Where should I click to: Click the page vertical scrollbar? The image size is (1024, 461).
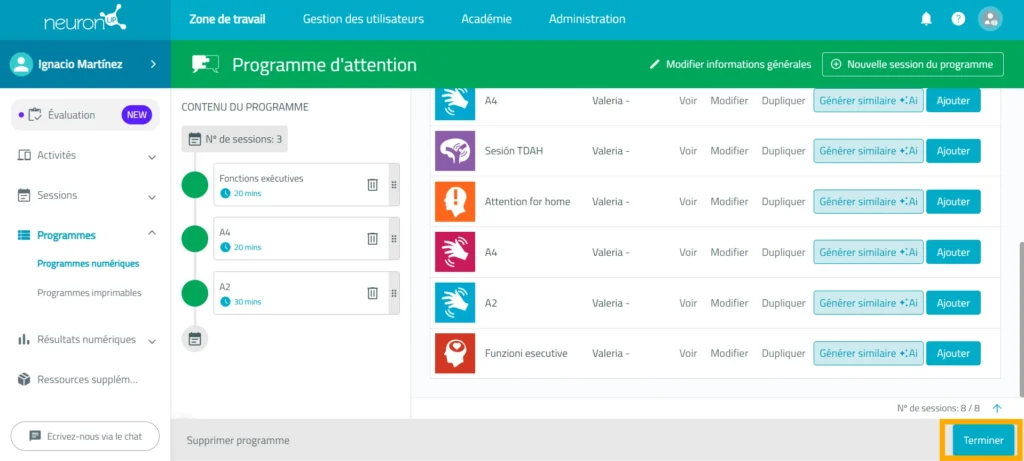tap(1021, 320)
